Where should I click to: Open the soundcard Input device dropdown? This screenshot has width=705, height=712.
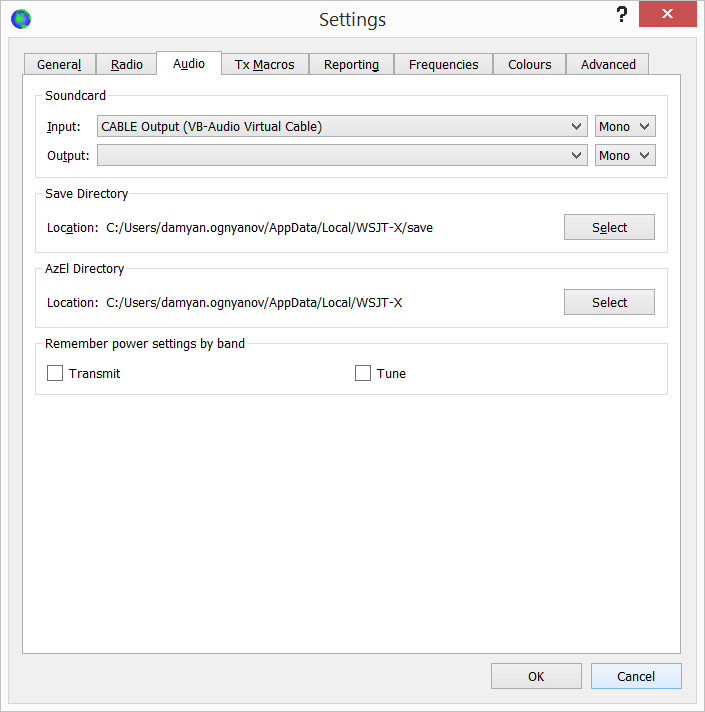point(342,126)
